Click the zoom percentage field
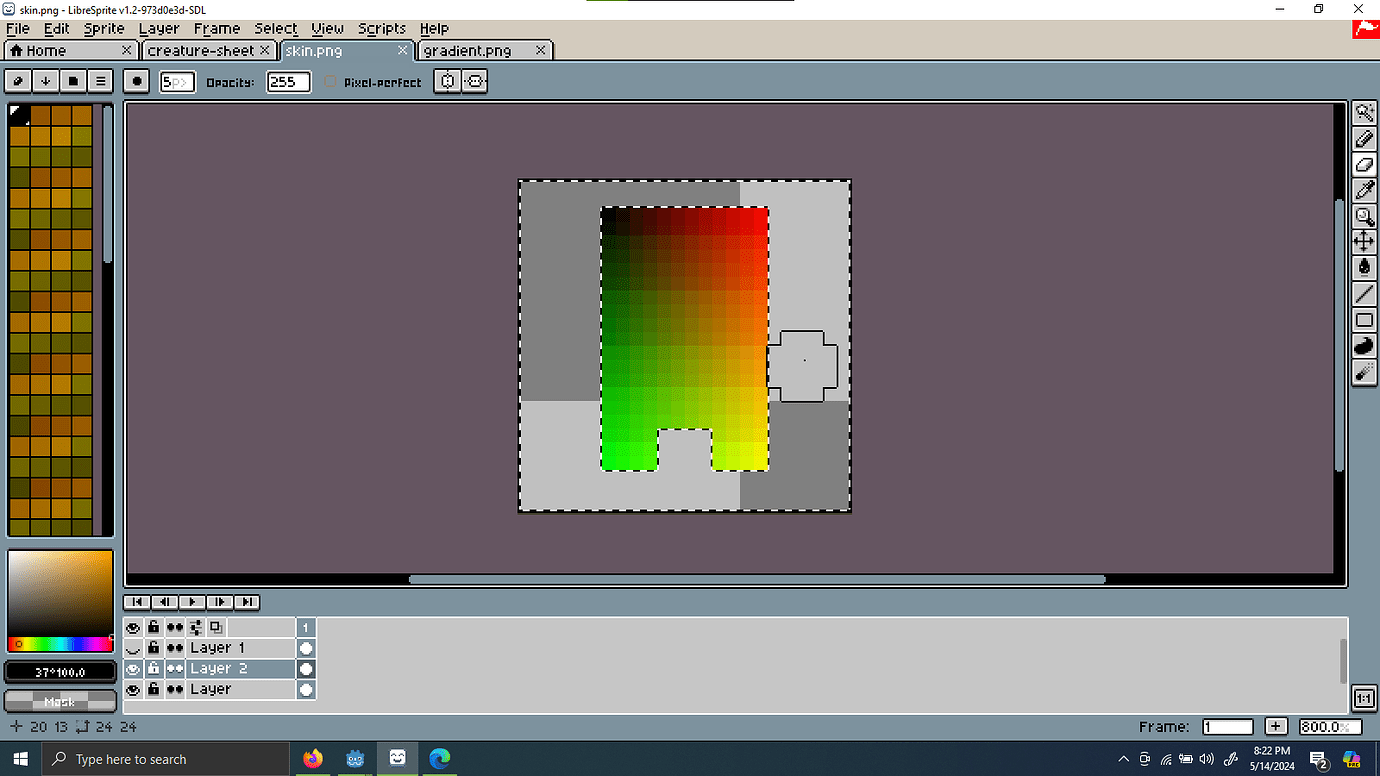 (x=1328, y=727)
